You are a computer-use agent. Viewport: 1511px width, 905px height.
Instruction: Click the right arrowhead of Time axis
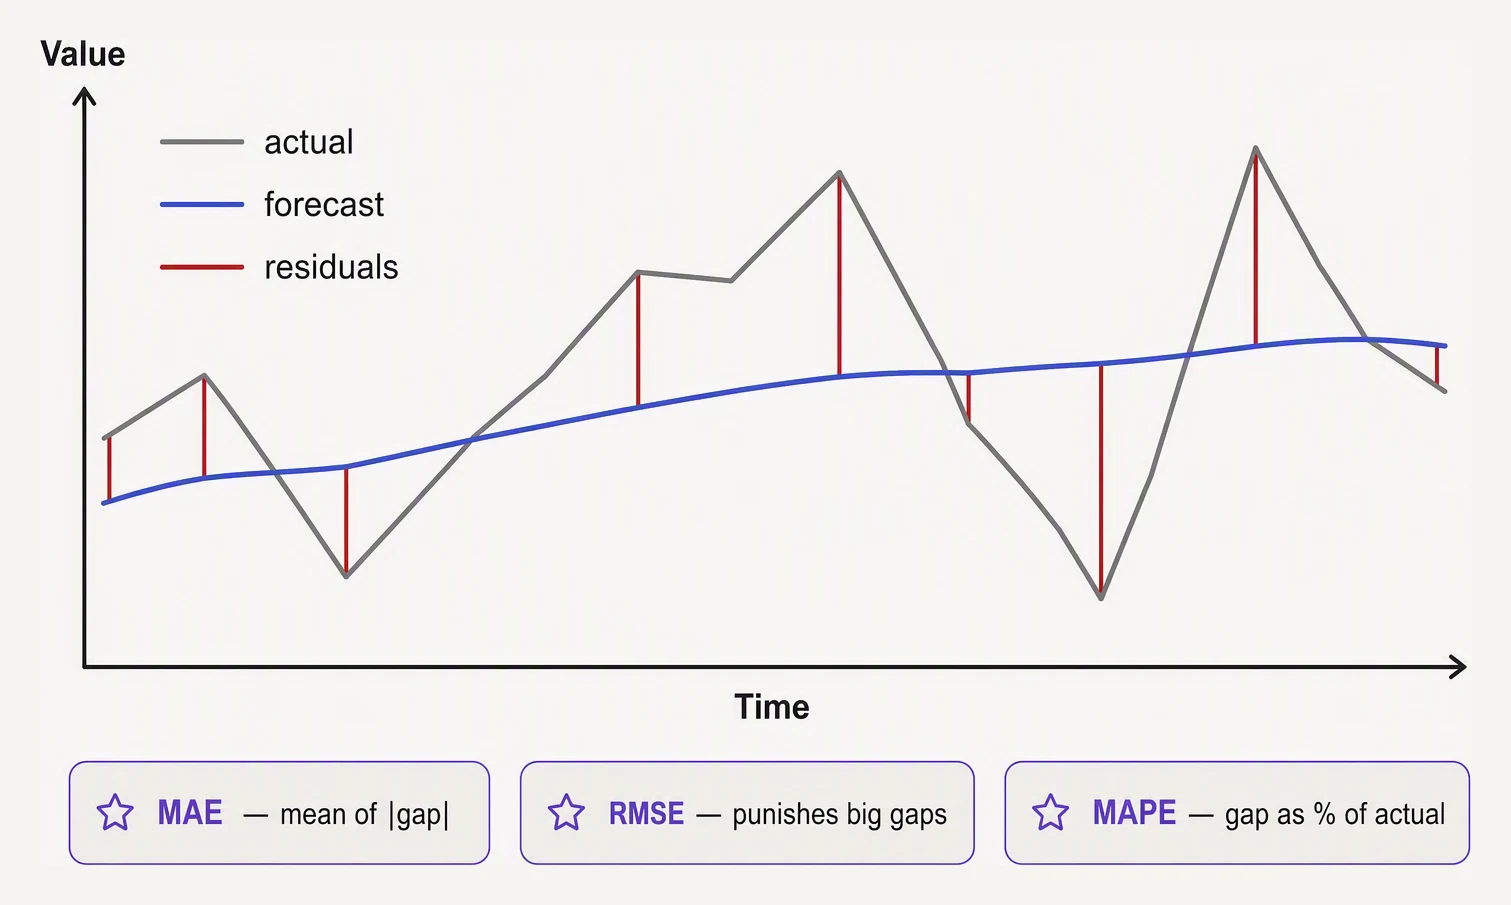[1457, 666]
